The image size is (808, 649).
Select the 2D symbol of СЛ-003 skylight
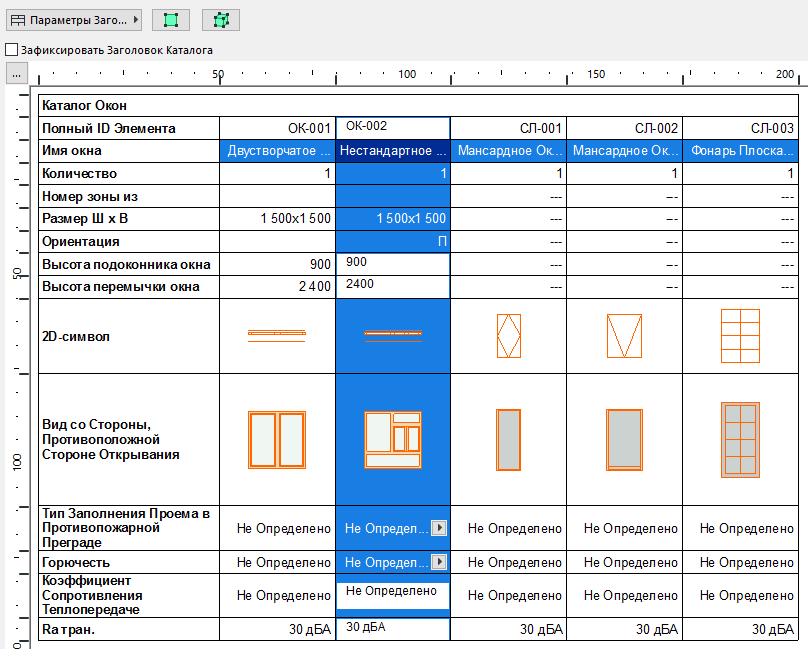(x=740, y=335)
